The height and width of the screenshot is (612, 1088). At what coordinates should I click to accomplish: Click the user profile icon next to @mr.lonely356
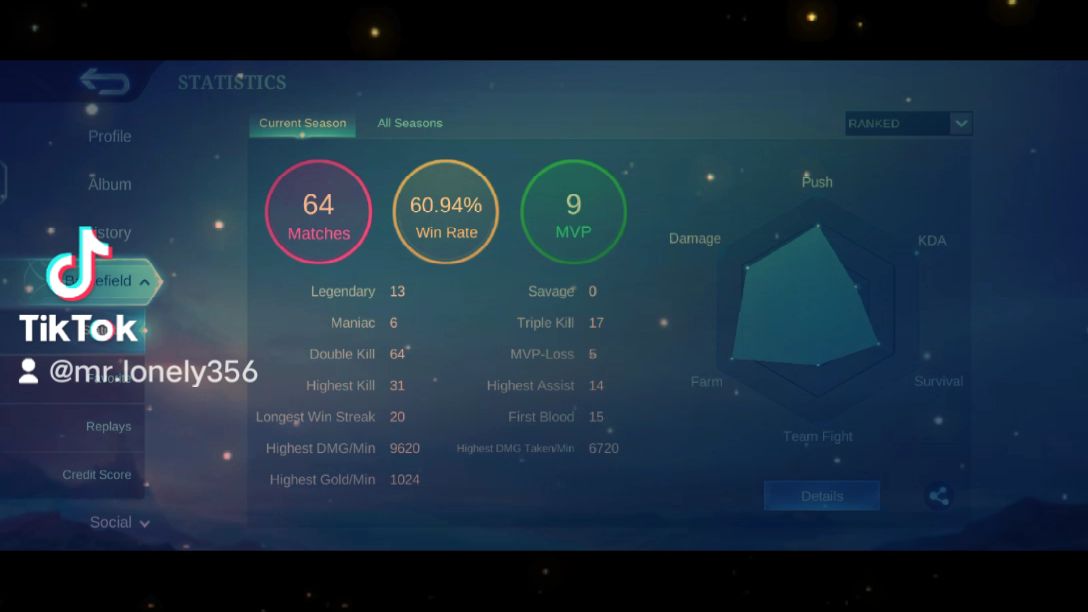pos(29,373)
